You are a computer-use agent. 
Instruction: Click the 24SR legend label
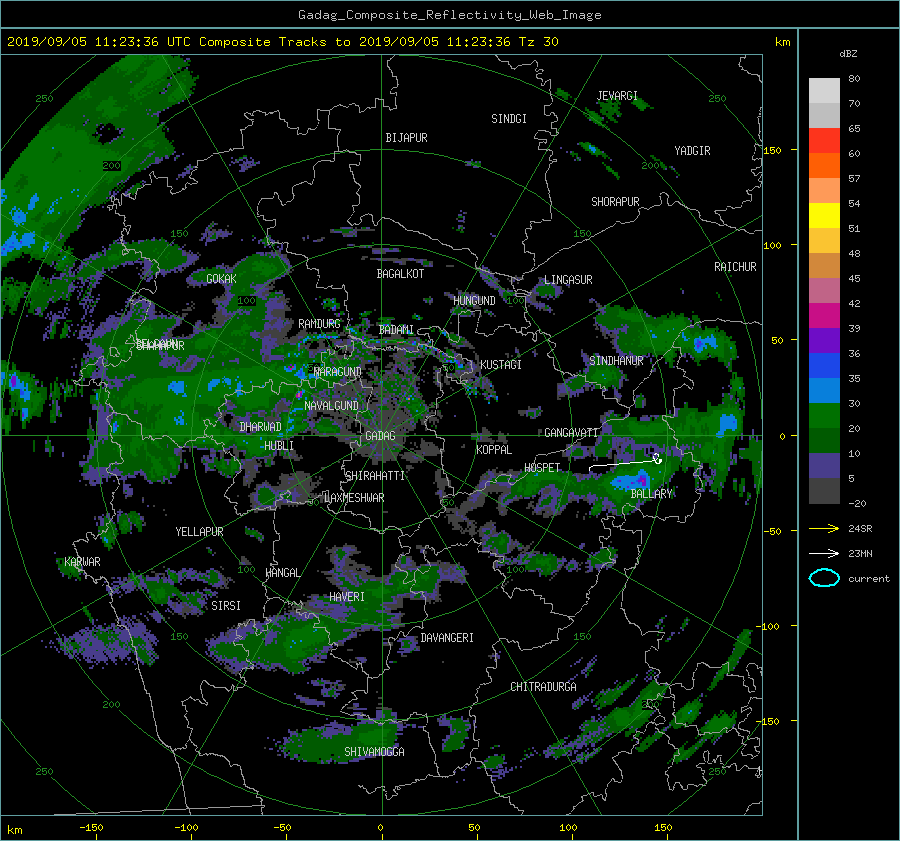click(860, 529)
